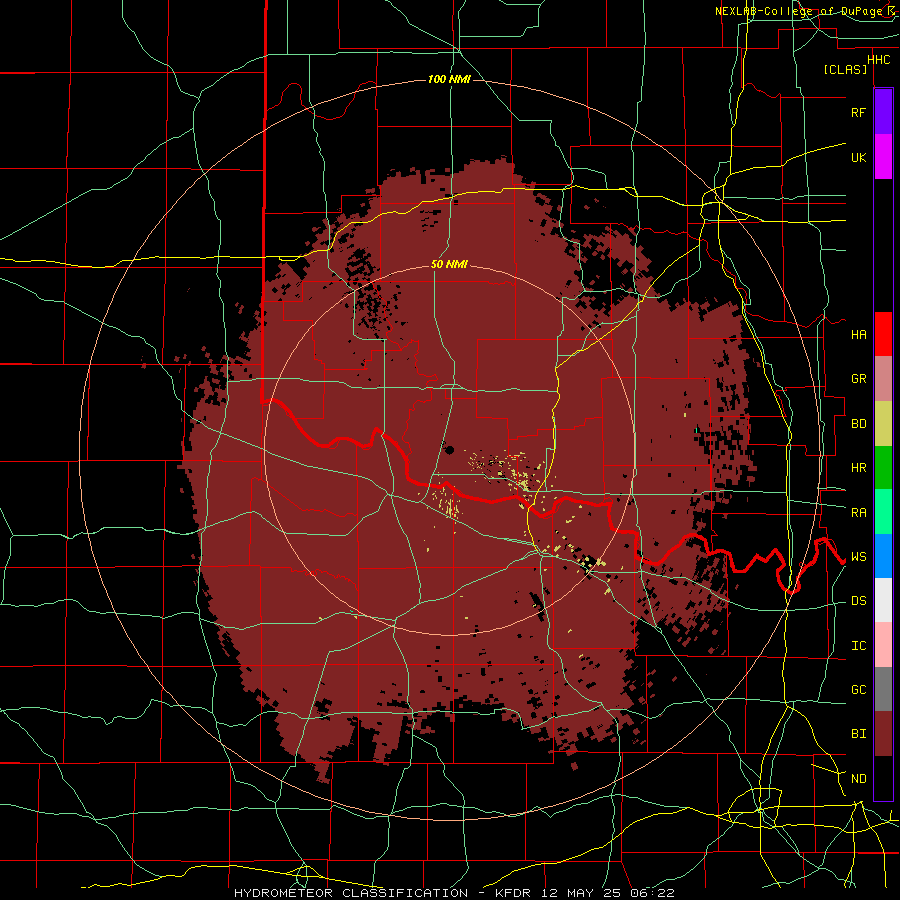Click the mint green RA legend swatch
The height and width of the screenshot is (900, 900).
[x=883, y=512]
